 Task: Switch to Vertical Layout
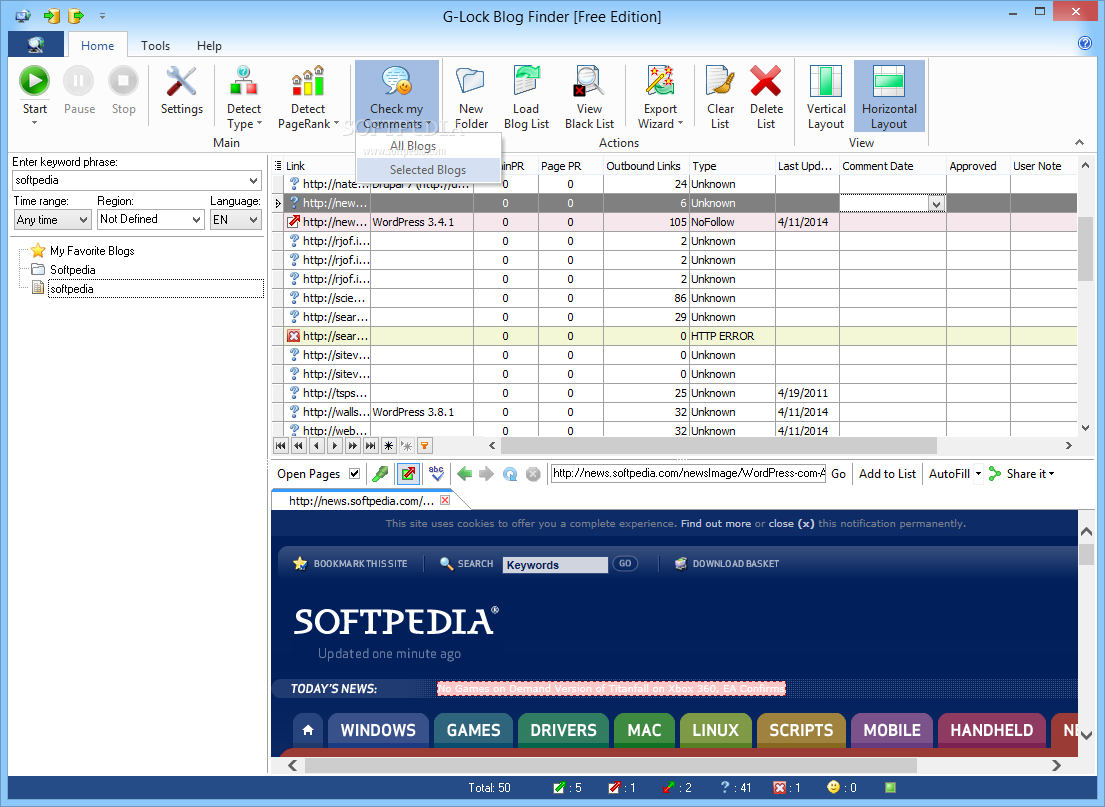click(x=826, y=96)
